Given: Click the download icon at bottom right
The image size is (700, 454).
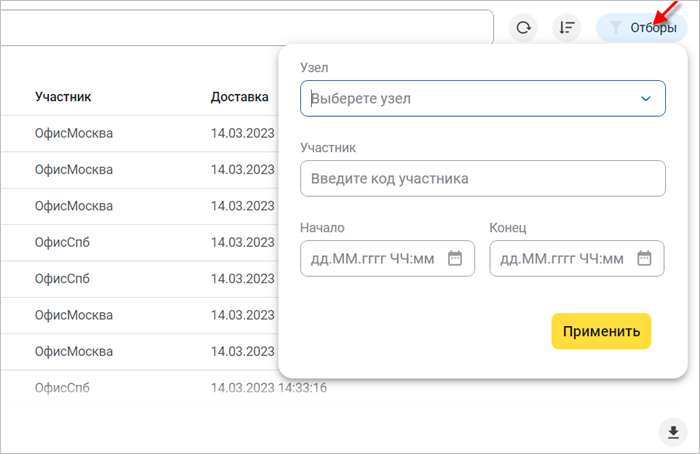Looking at the screenshot, I should [x=673, y=431].
